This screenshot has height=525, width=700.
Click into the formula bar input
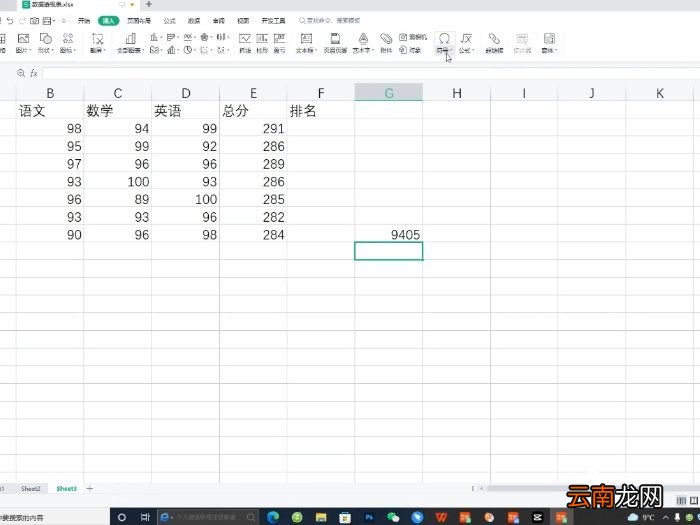(x=371, y=73)
